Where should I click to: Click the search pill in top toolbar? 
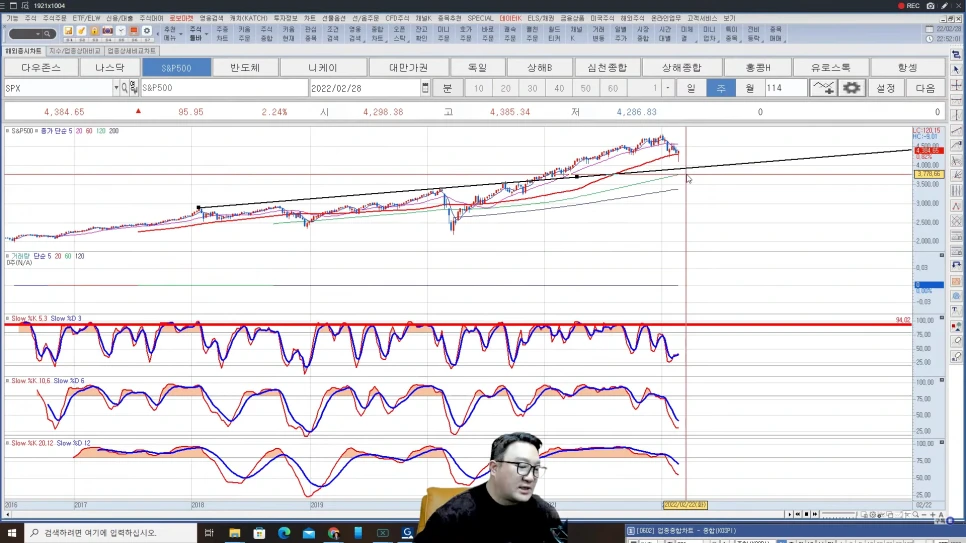[32, 34]
